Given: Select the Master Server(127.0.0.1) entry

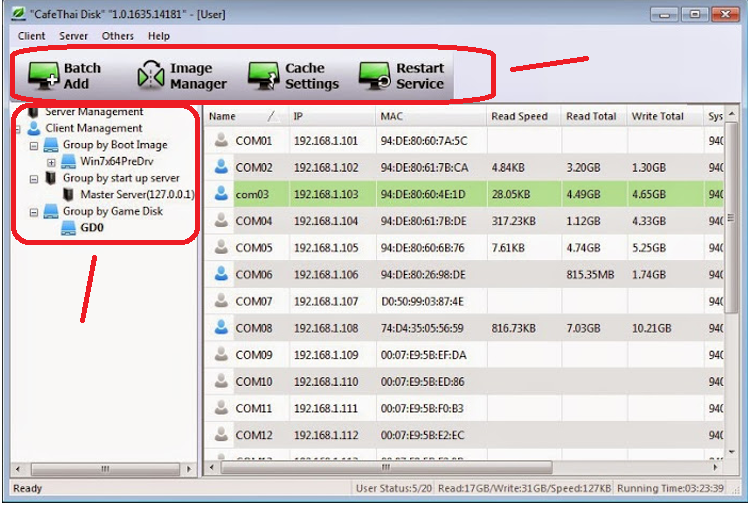Looking at the screenshot, I should 137,194.
